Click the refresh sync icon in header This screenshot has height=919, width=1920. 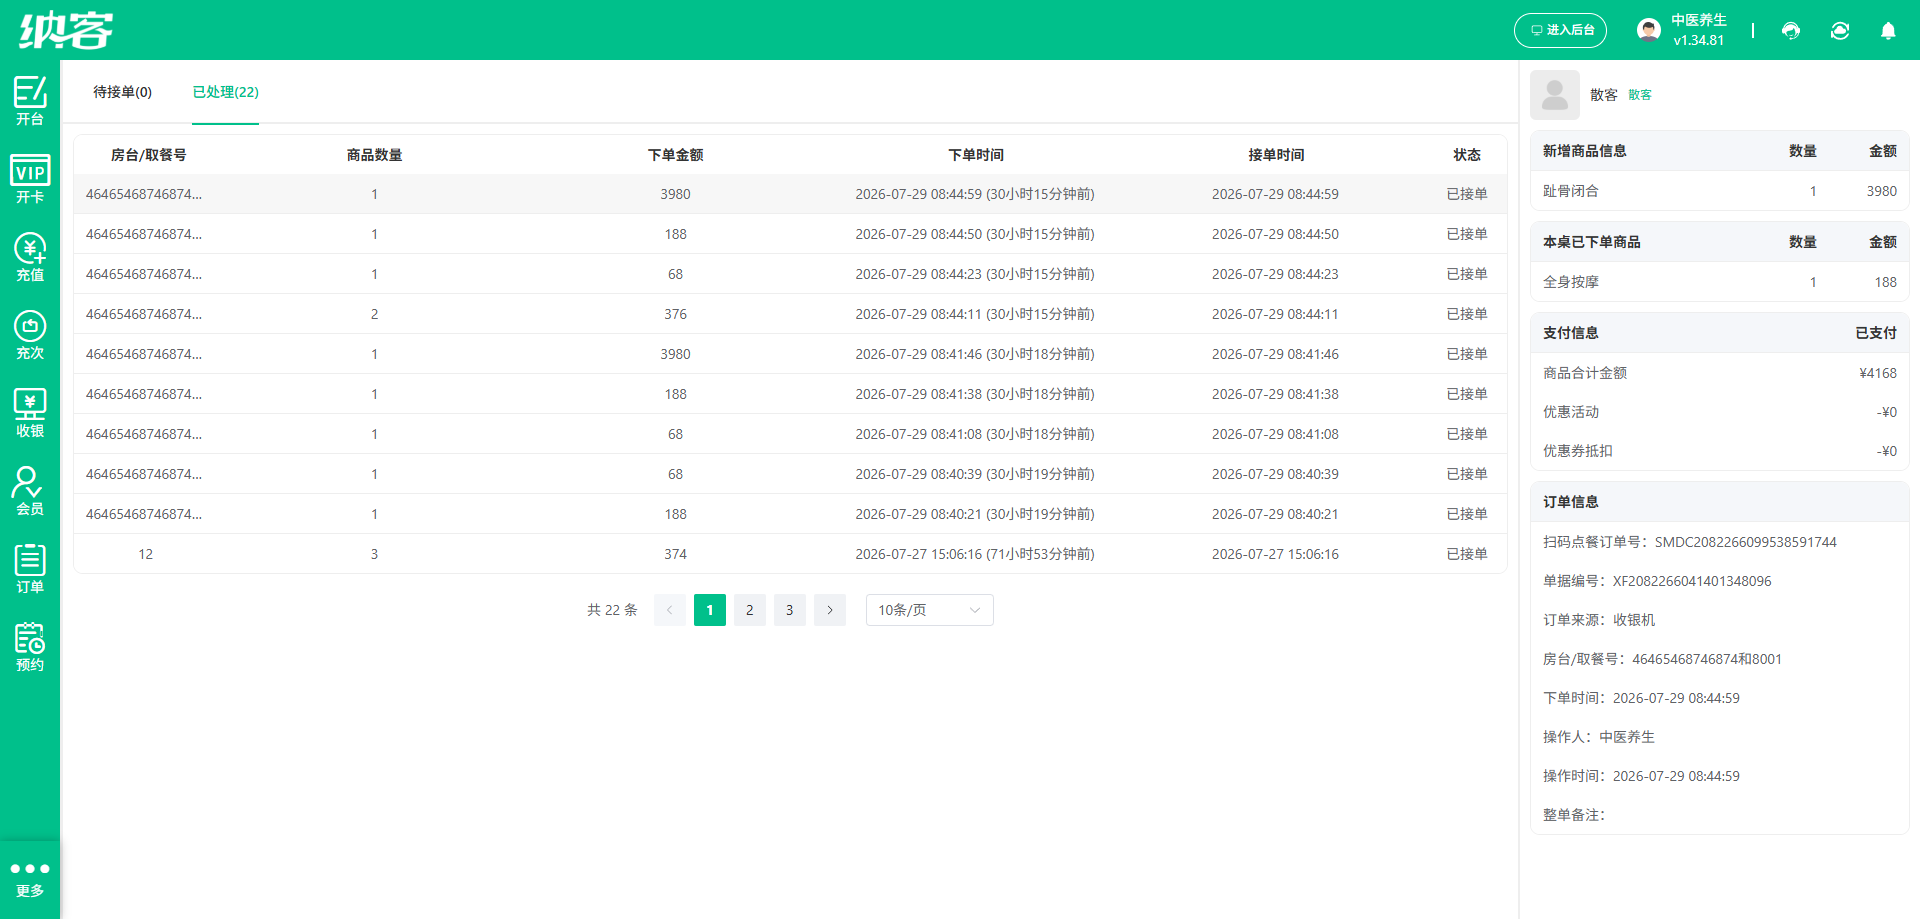click(x=1840, y=30)
